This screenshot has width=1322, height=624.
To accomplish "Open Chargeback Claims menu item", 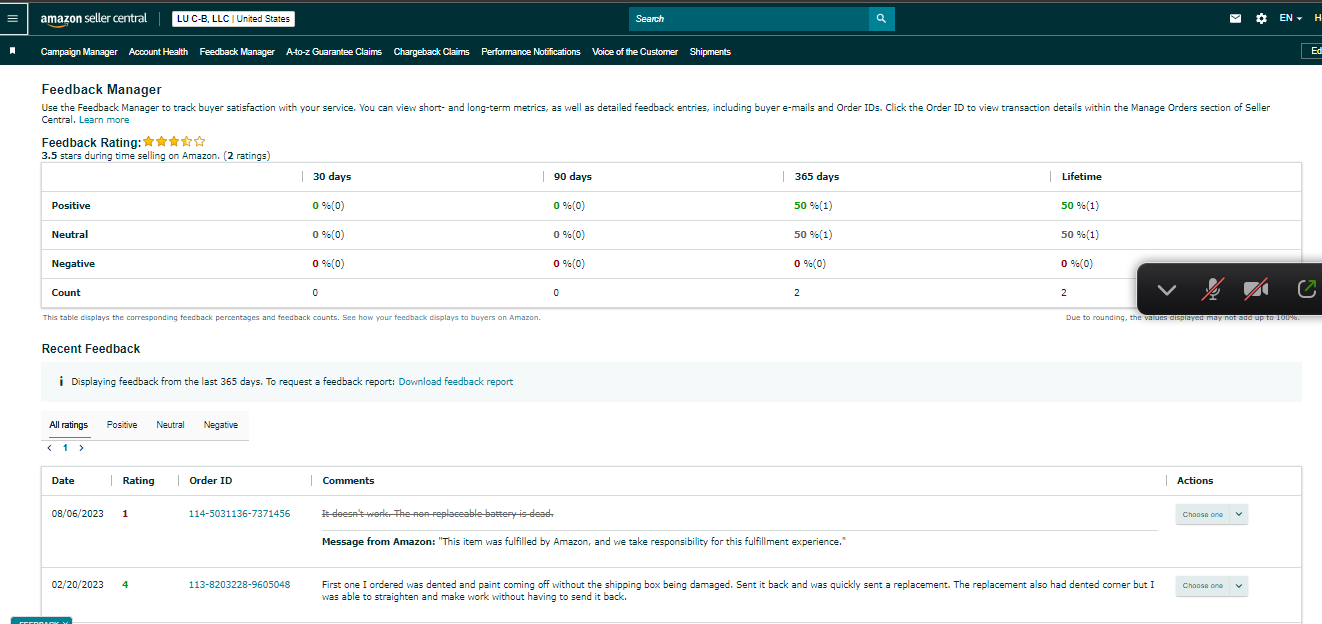I will coord(431,52).
